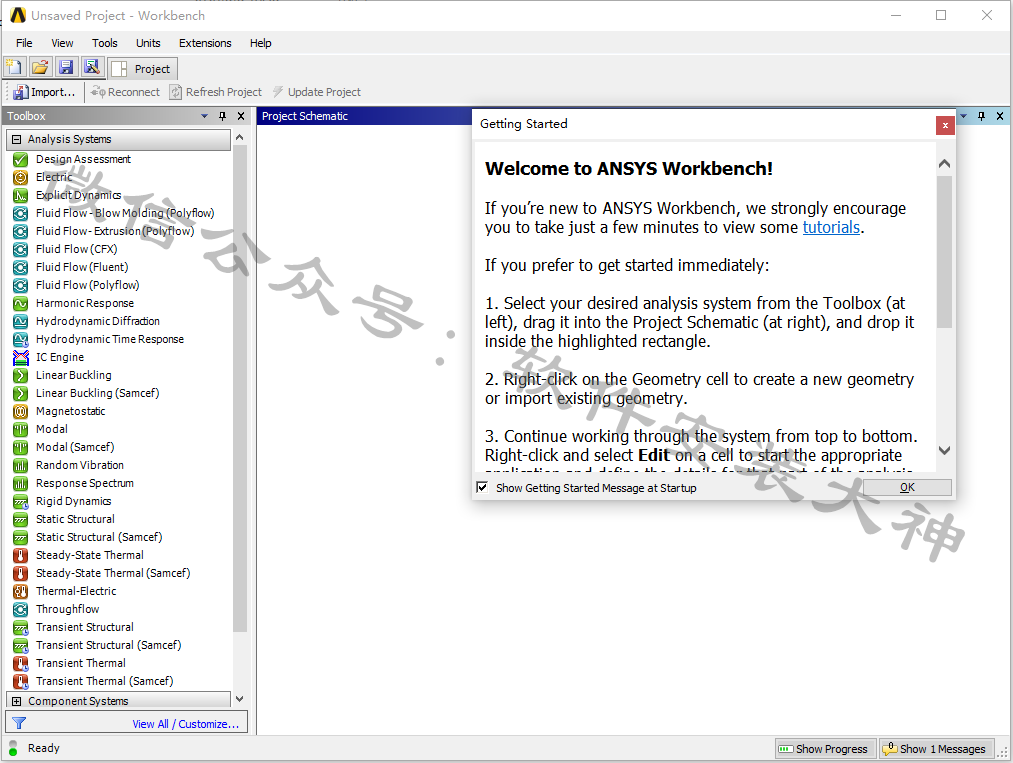Click the OK button in Getting Started
The width and height of the screenshot is (1013, 763).
(907, 487)
